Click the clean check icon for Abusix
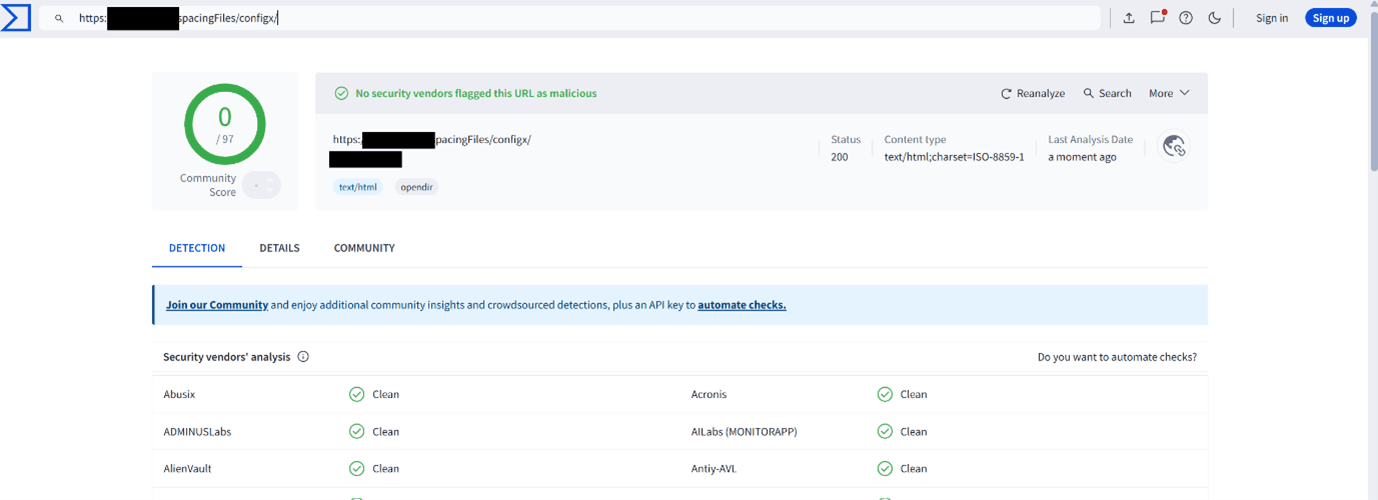 (356, 395)
